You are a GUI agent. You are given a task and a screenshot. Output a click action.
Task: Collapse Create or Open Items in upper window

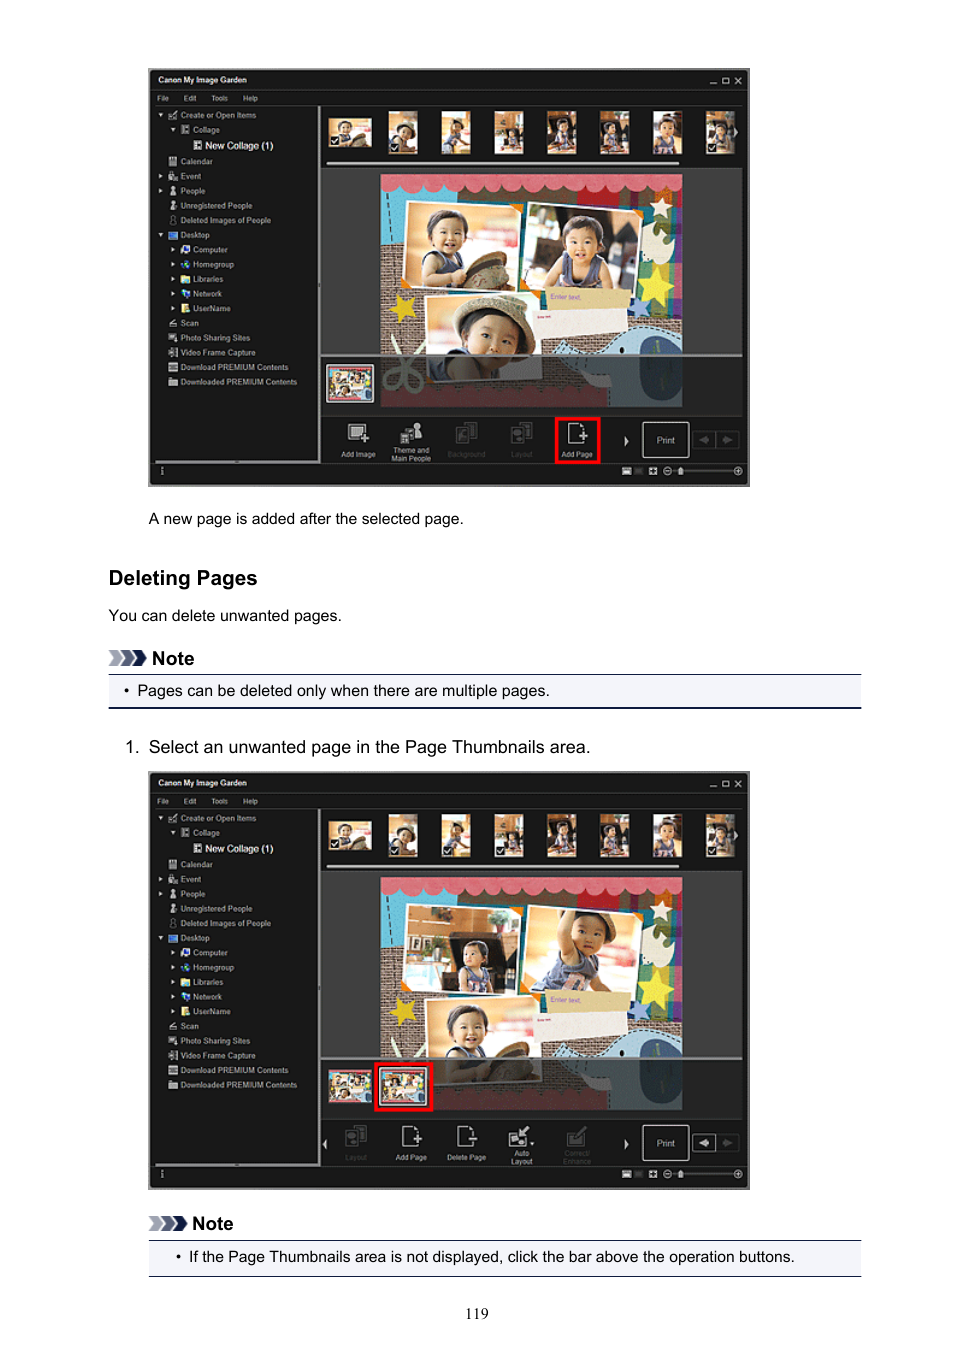[x=160, y=115]
